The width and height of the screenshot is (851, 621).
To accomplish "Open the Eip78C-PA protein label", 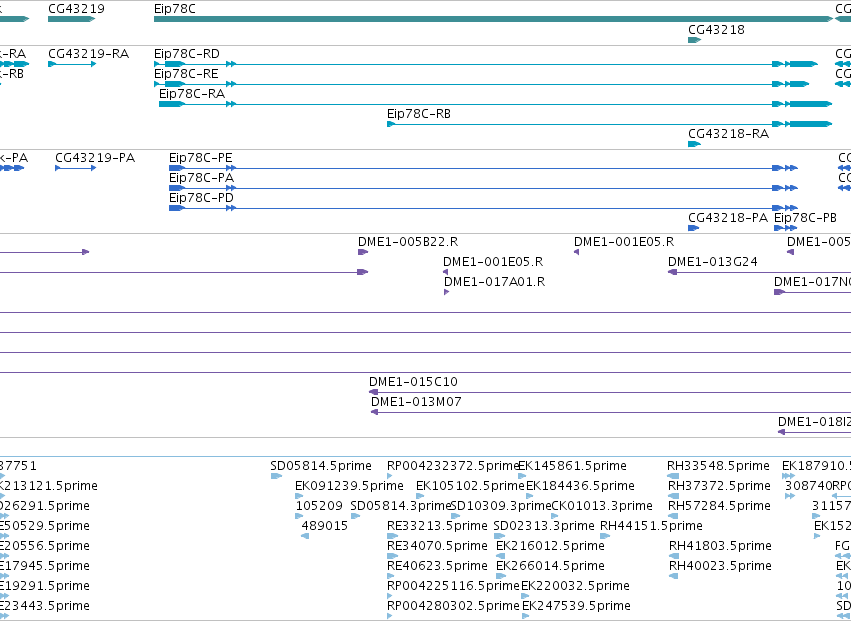I will (x=201, y=178).
